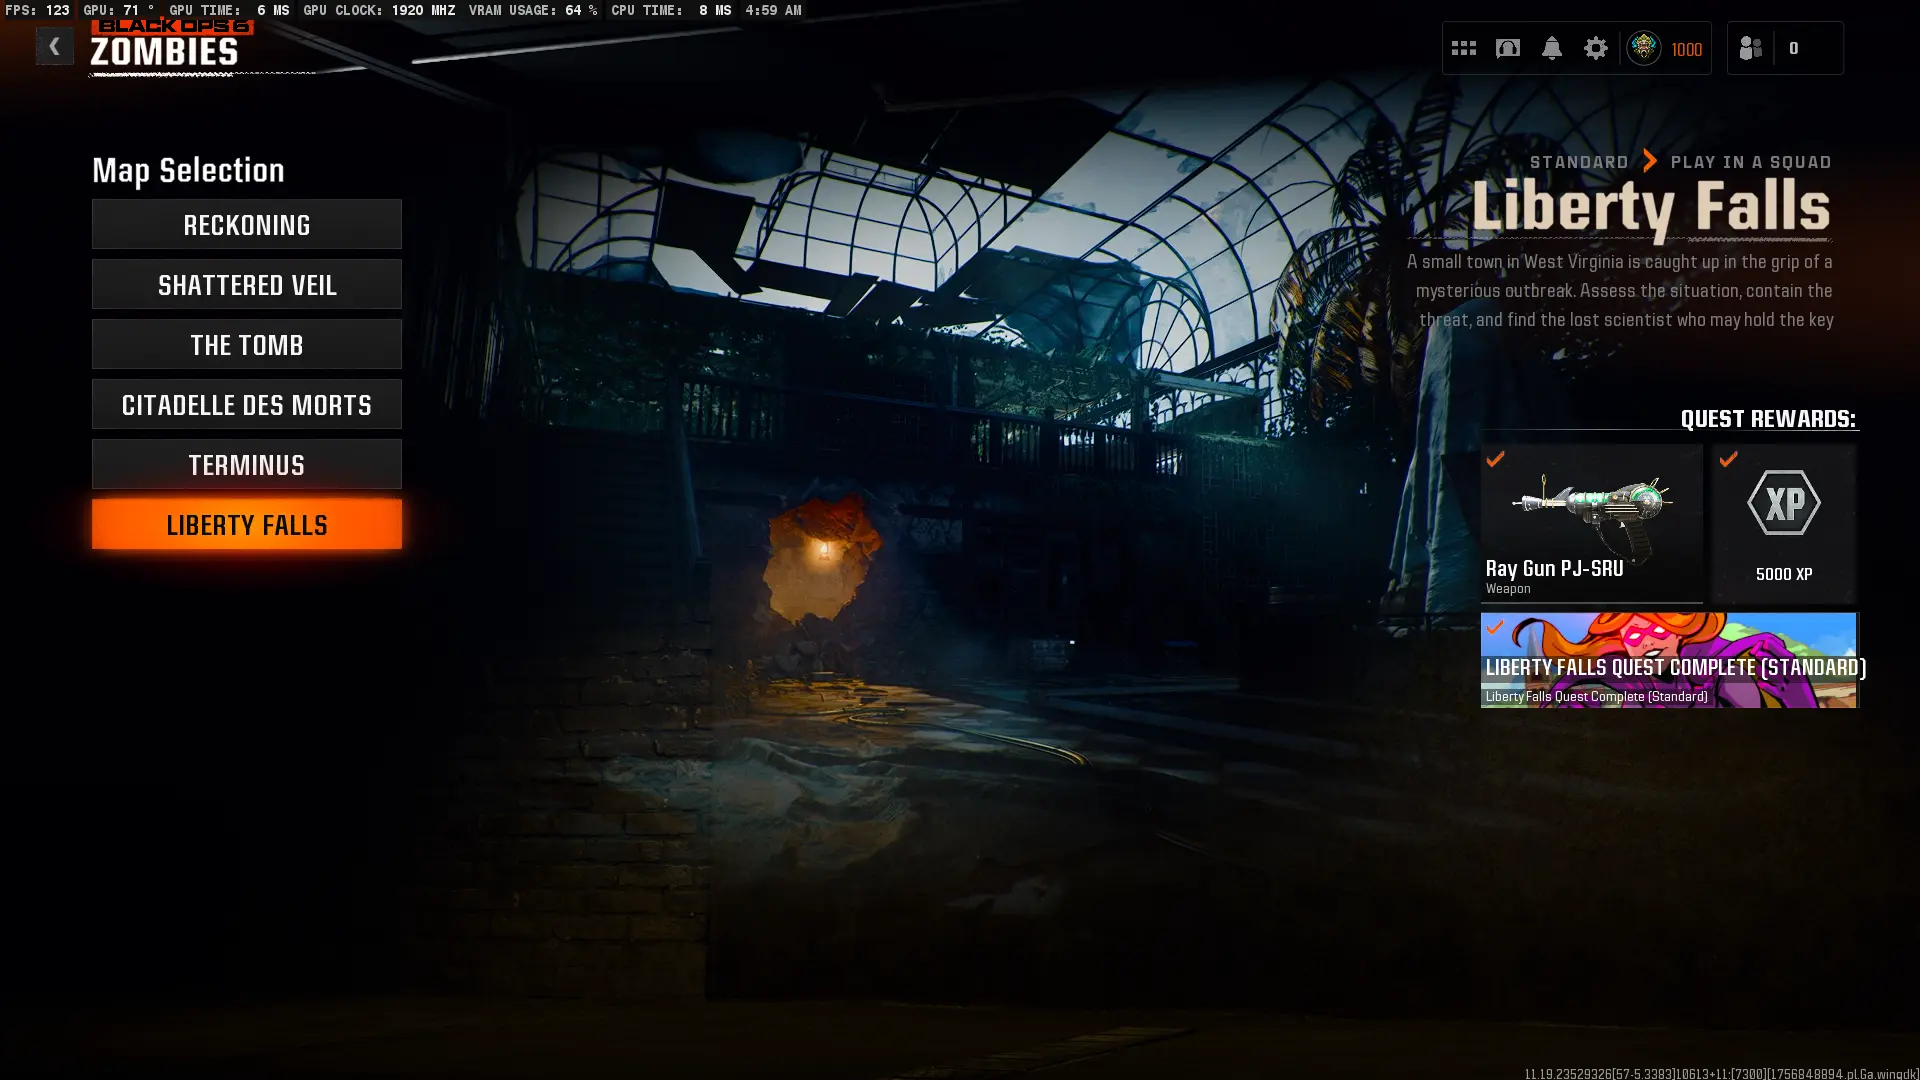Select the Shattered Veil map
This screenshot has width=1920, height=1080.
tap(246, 285)
